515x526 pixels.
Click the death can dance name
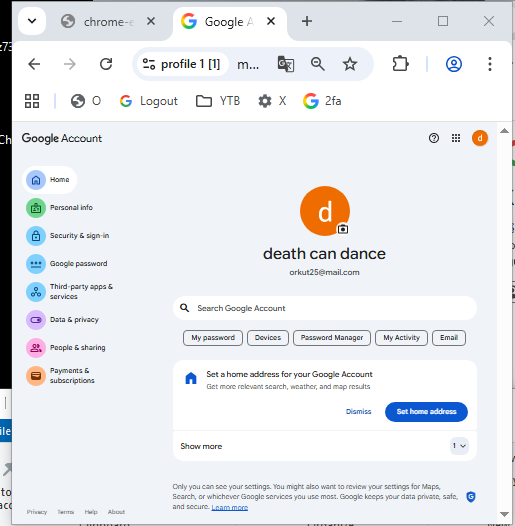point(324,254)
